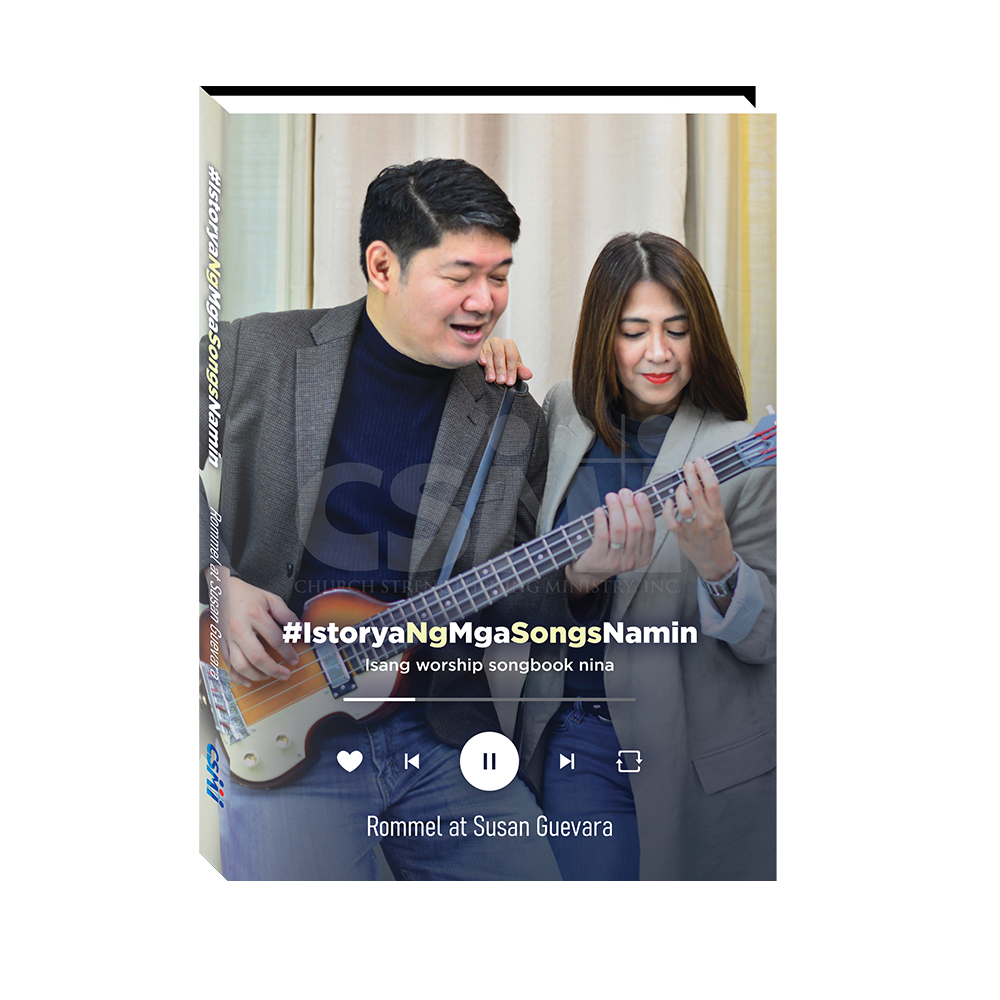Click the green triangle at the bottom-left corner

click(212, 870)
